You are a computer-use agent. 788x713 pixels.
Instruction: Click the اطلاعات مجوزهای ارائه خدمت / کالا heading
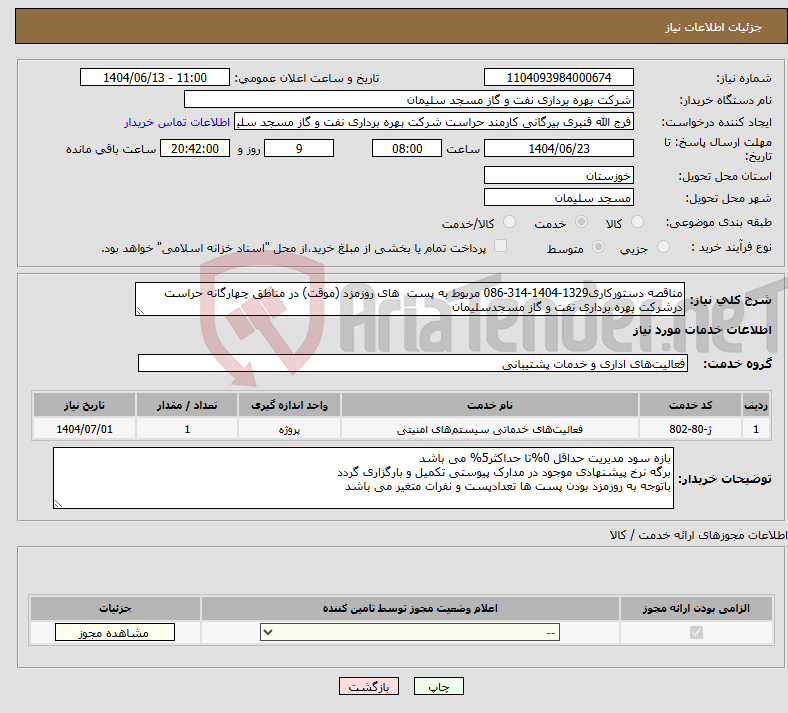pos(698,535)
